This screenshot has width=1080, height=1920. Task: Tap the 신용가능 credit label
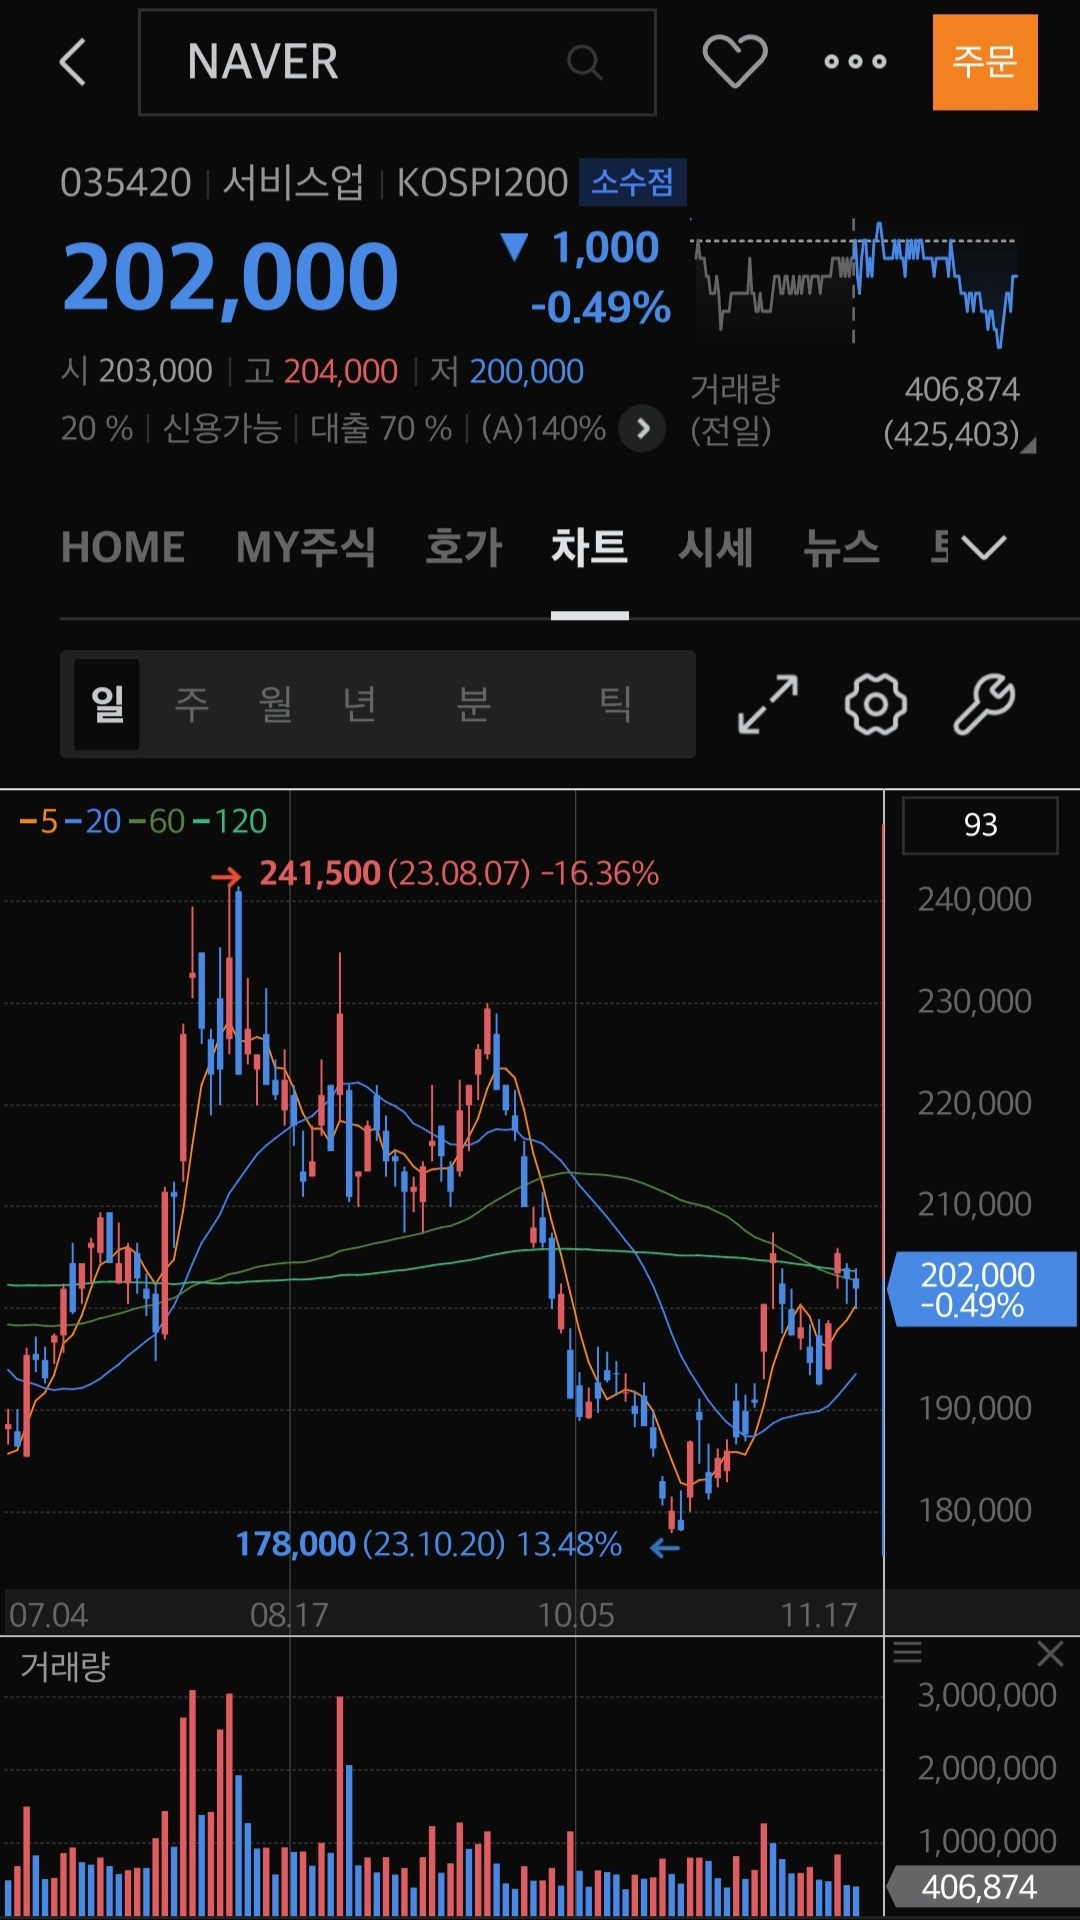point(222,429)
